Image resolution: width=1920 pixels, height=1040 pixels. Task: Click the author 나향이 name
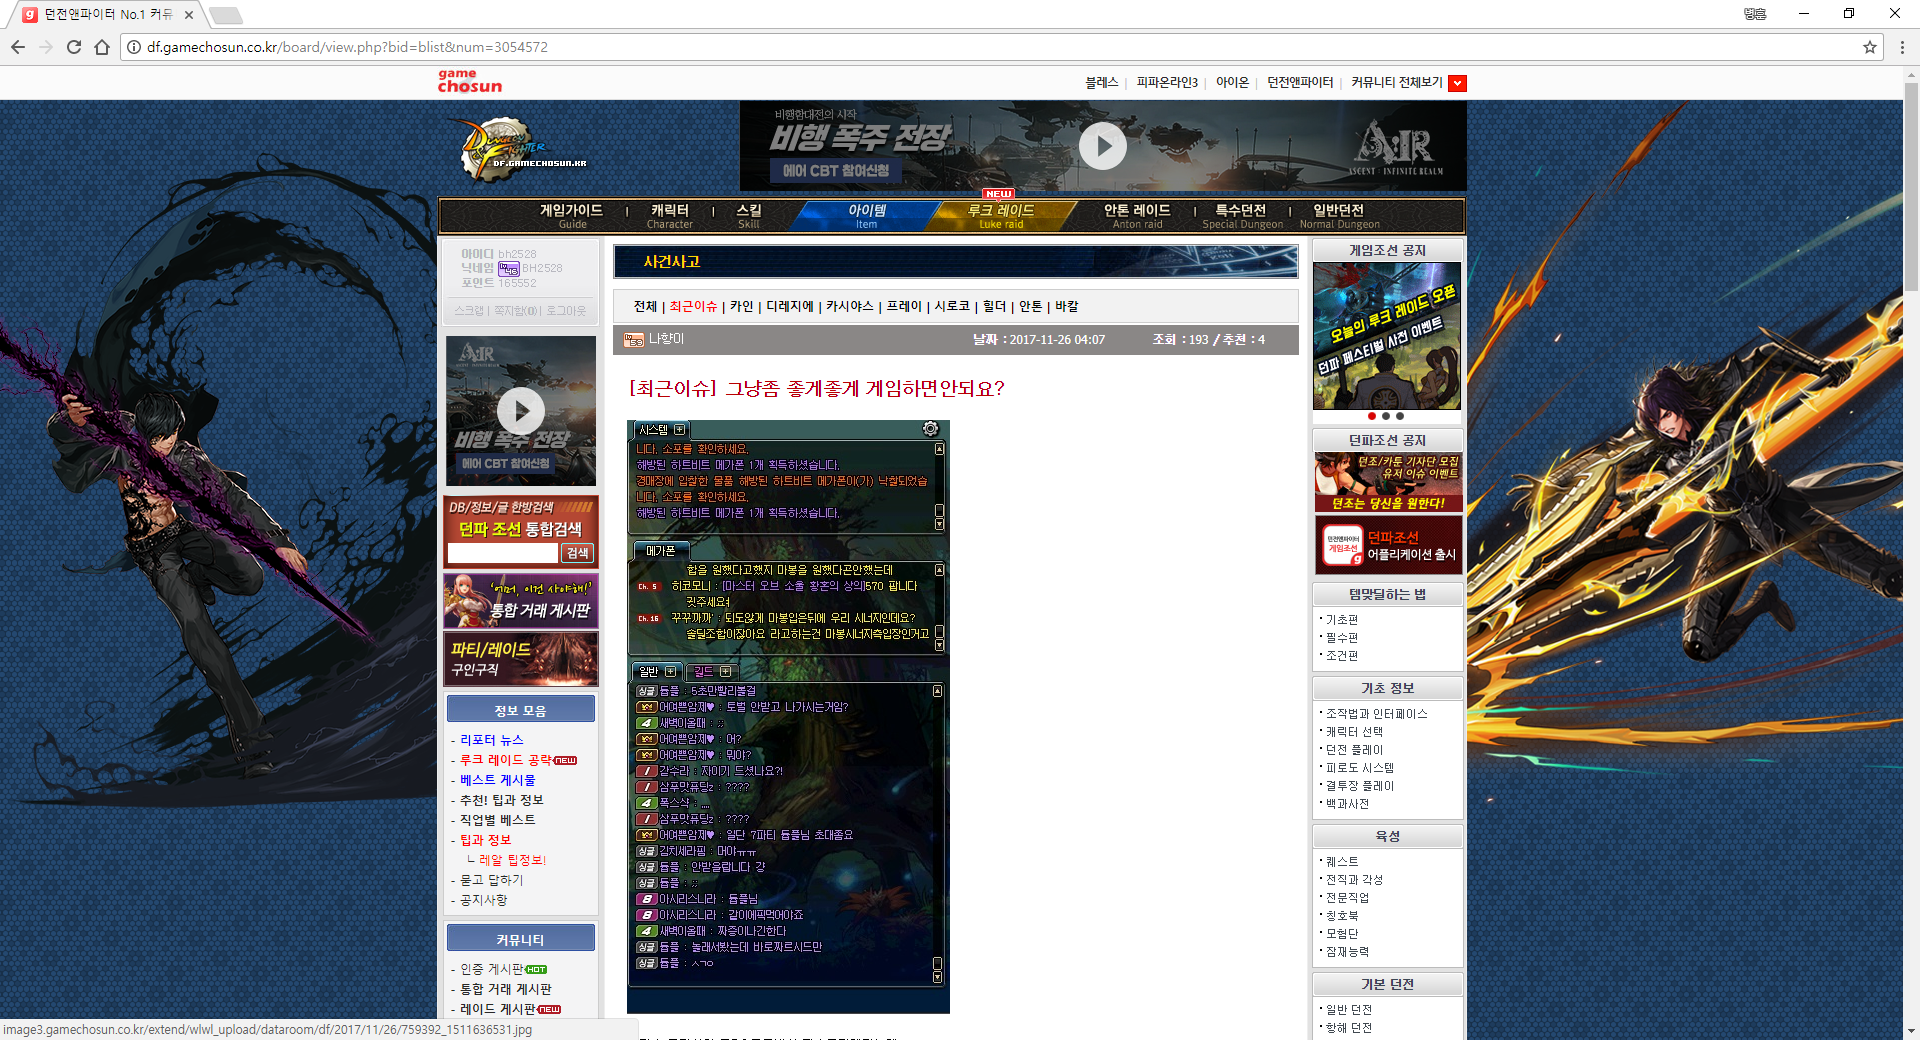coord(666,339)
